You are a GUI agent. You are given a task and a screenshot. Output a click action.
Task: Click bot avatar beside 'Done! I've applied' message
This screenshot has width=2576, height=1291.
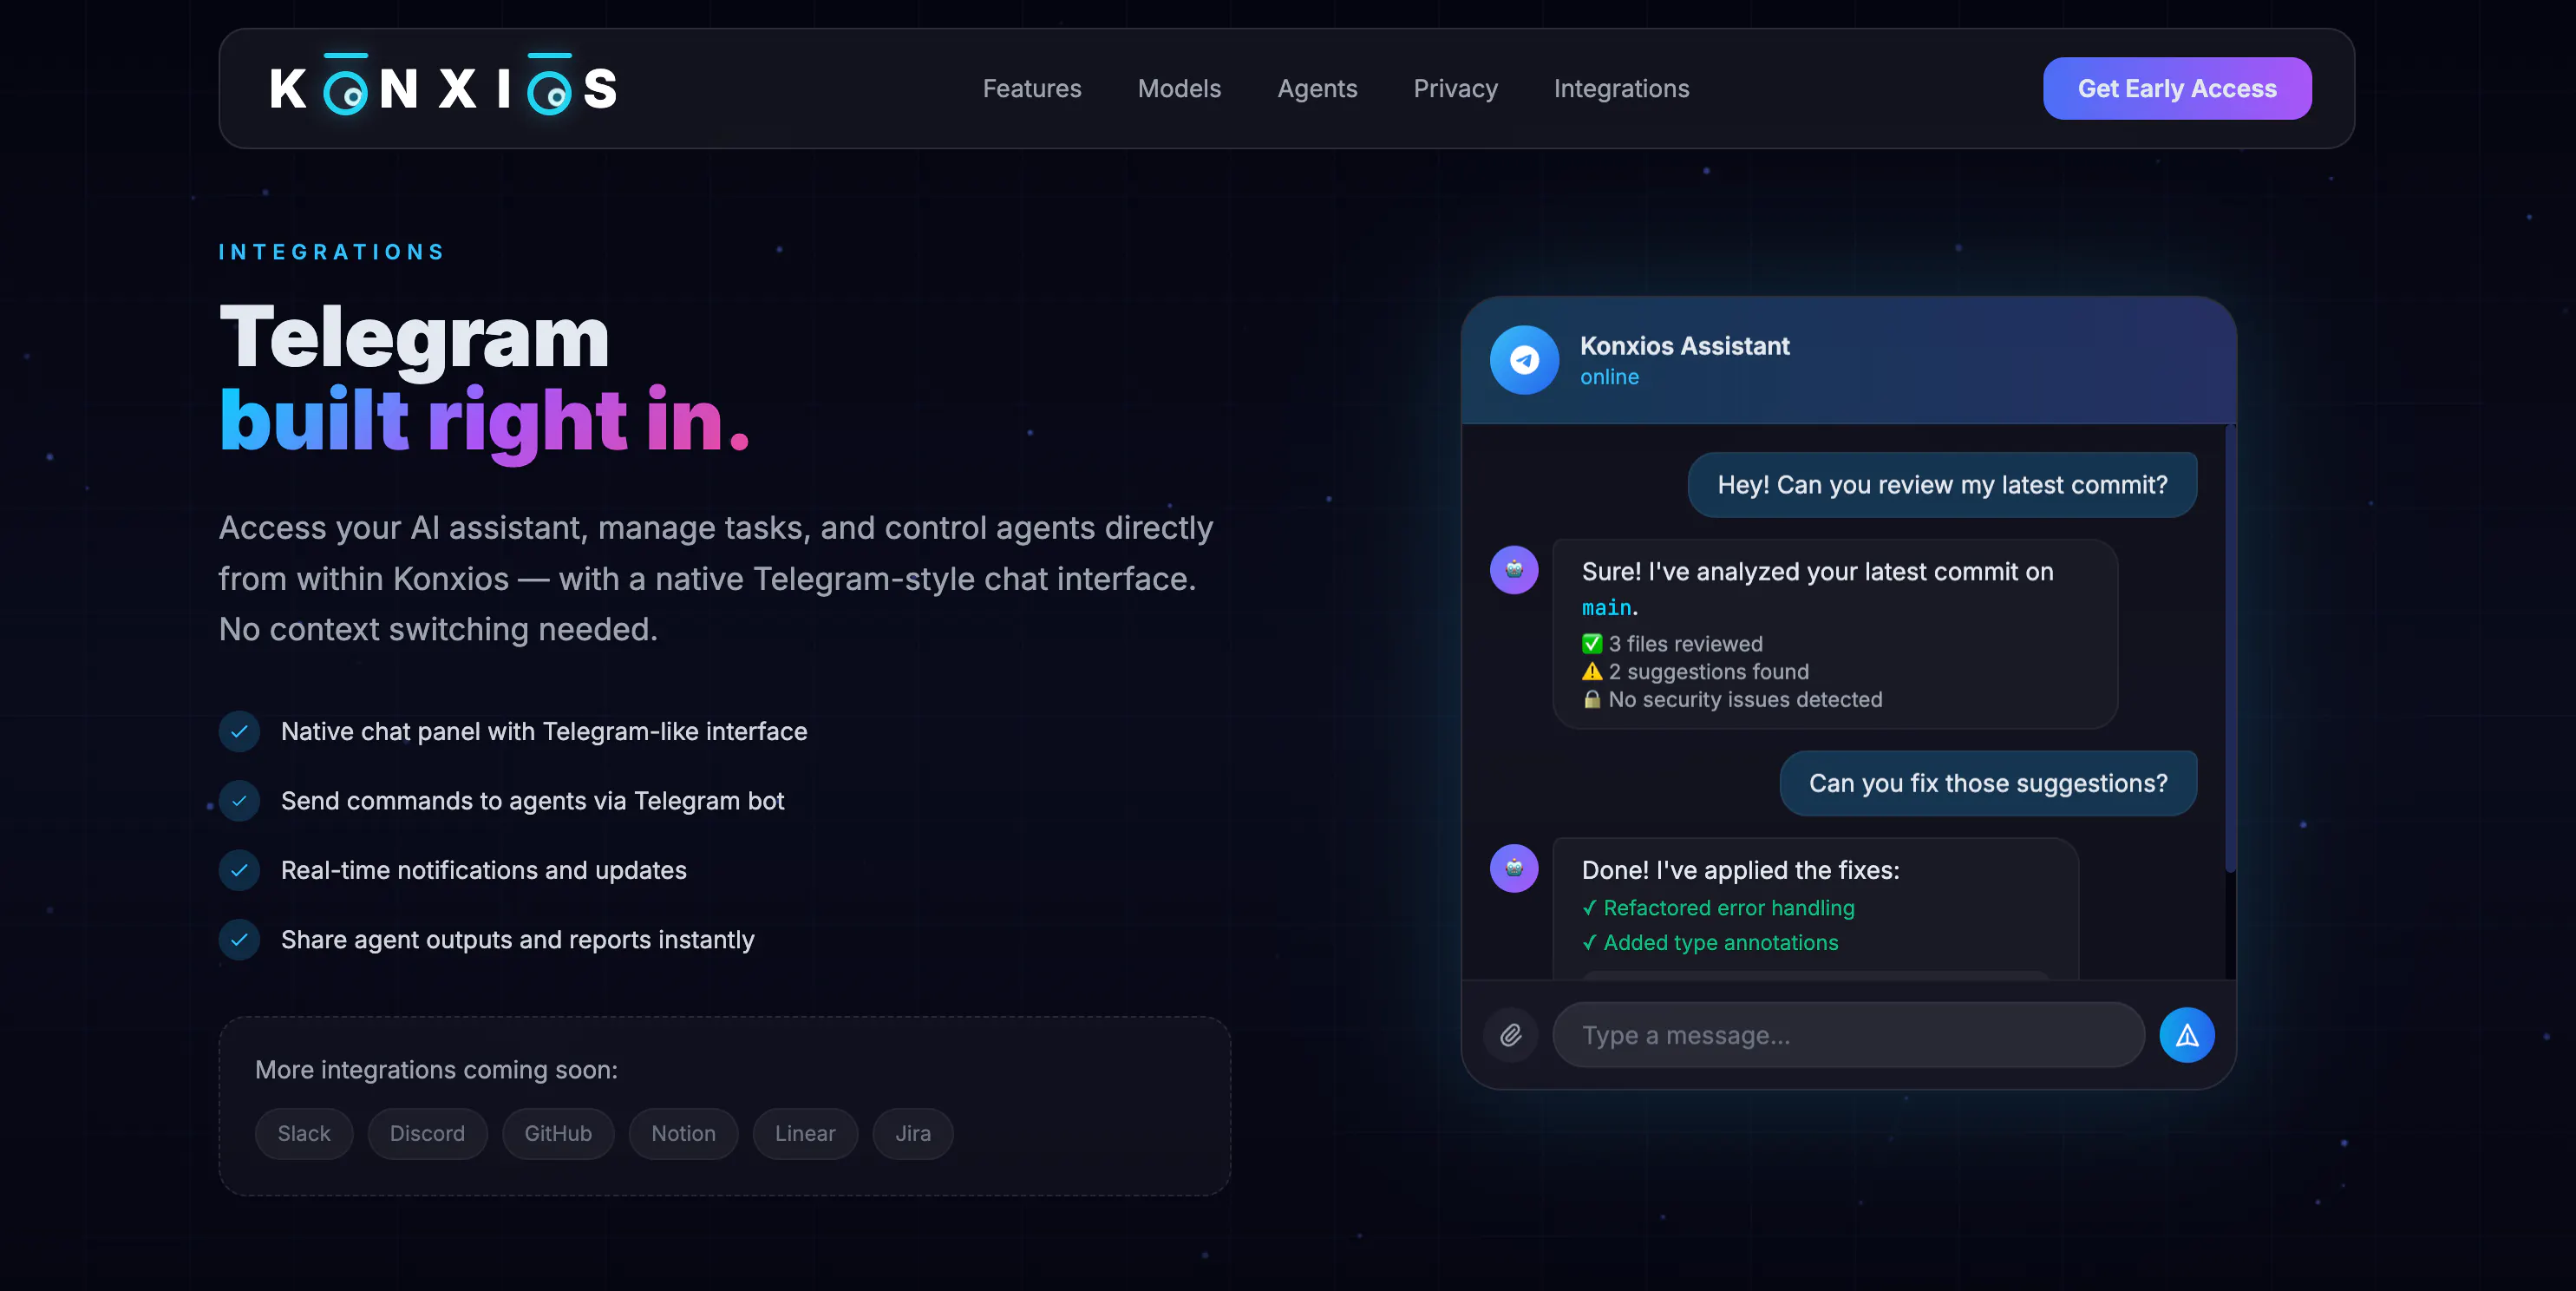pyautogui.click(x=1514, y=868)
